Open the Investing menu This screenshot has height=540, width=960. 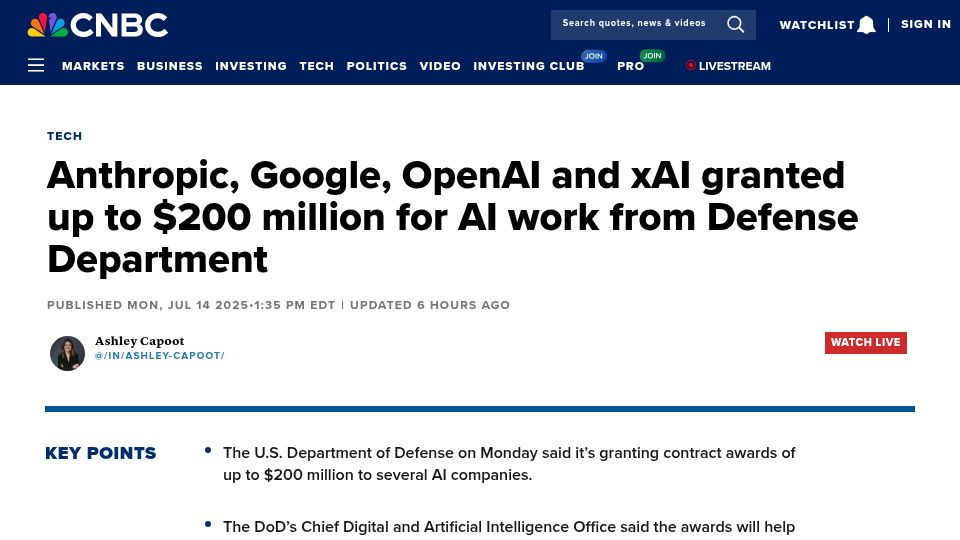tap(251, 66)
